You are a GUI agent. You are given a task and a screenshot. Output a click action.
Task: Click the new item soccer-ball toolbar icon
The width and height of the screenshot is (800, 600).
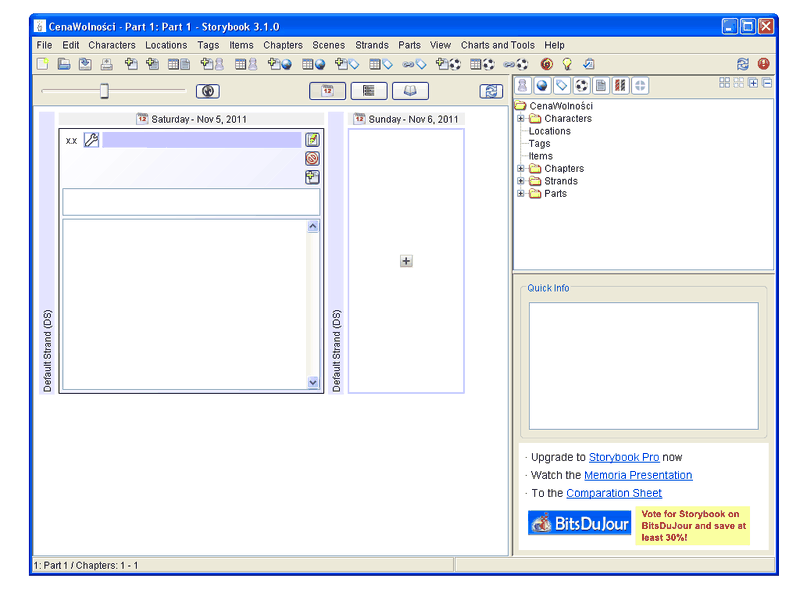[x=448, y=64]
